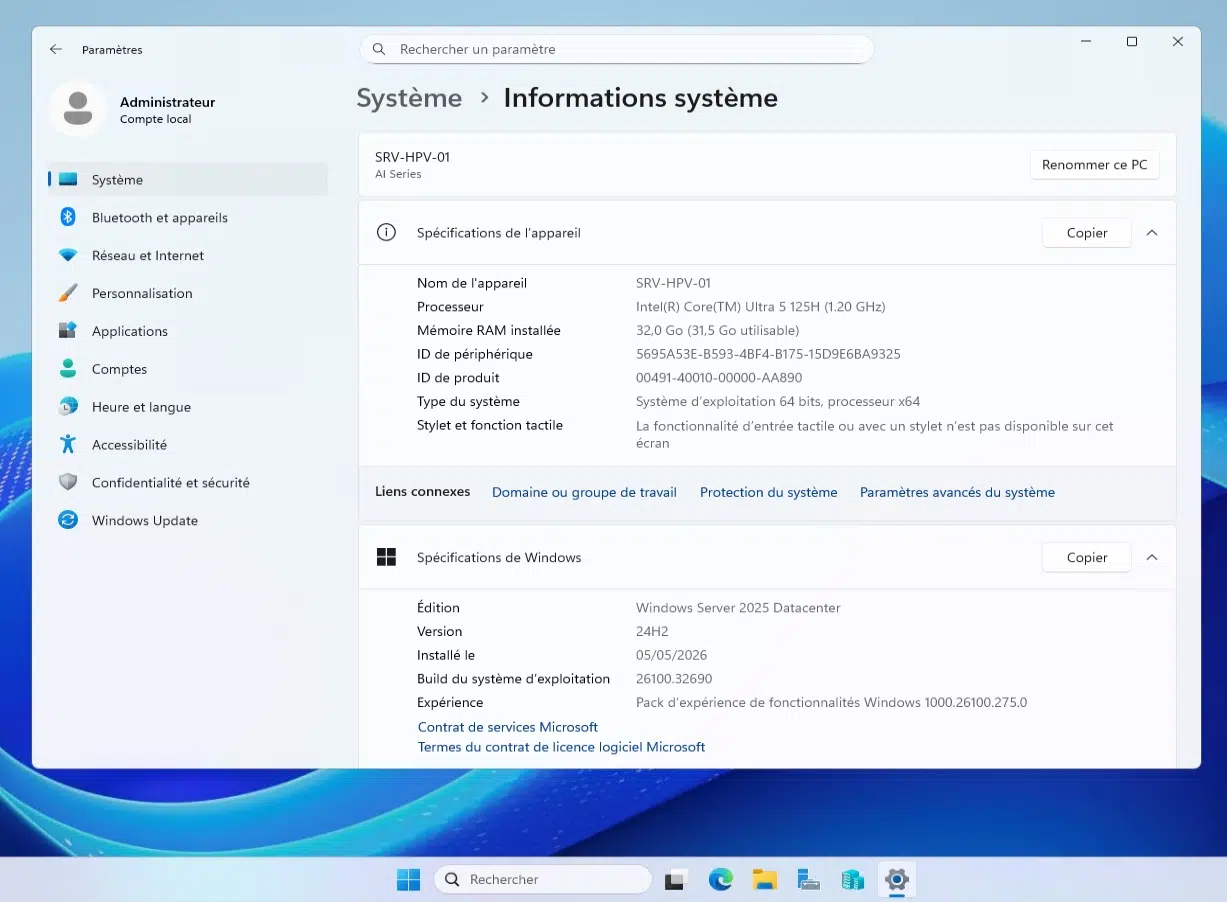Click the search magnifier icon in the settings search box
This screenshot has width=1227, height=902.
pos(379,49)
